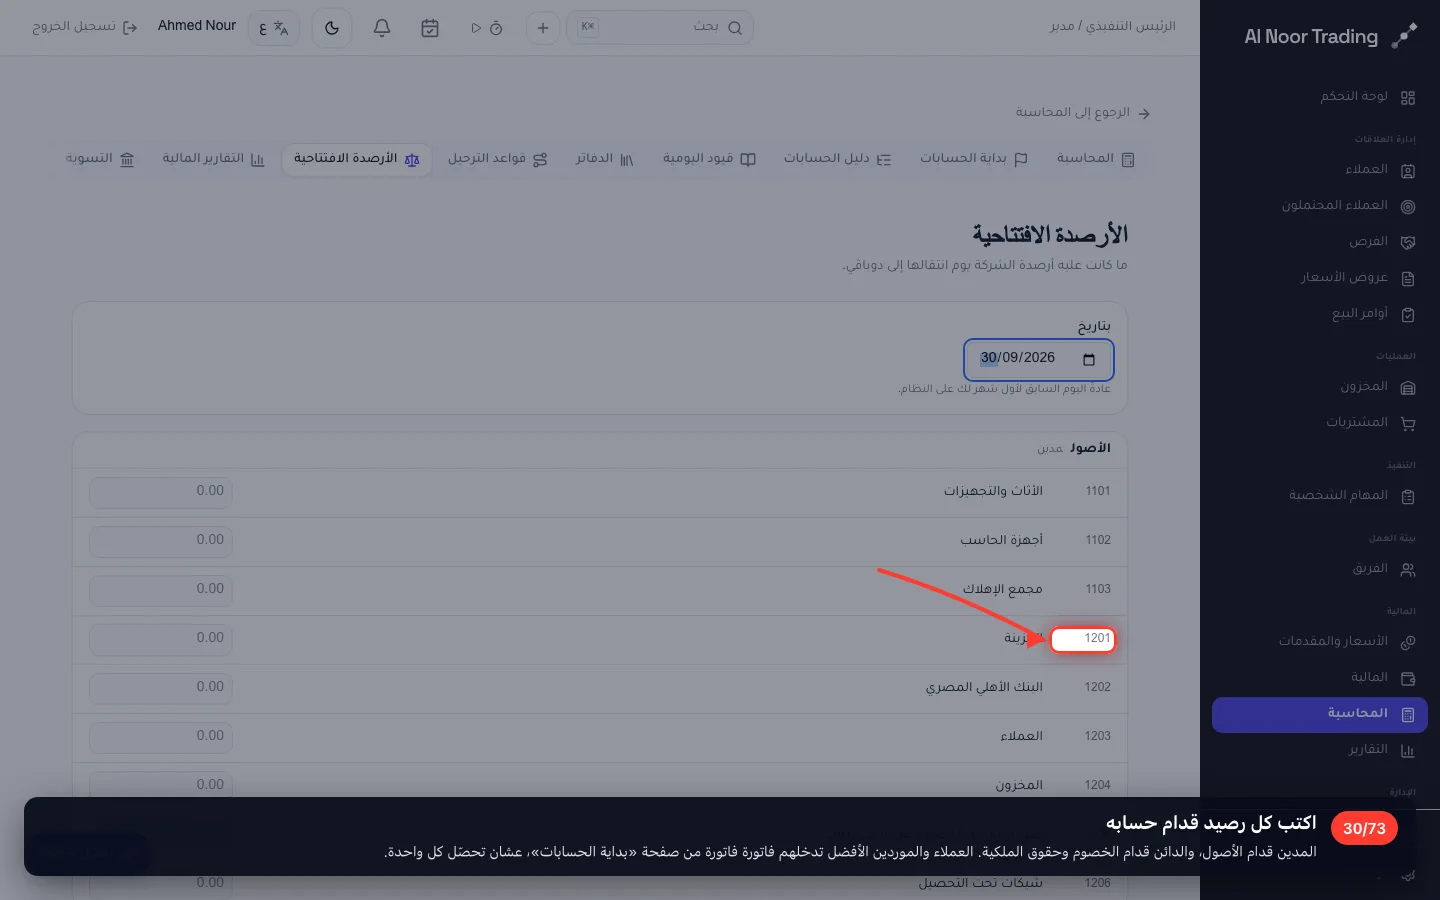This screenshot has height=900, width=1440.
Task: Click the notifications bell icon
Action: [382, 28]
